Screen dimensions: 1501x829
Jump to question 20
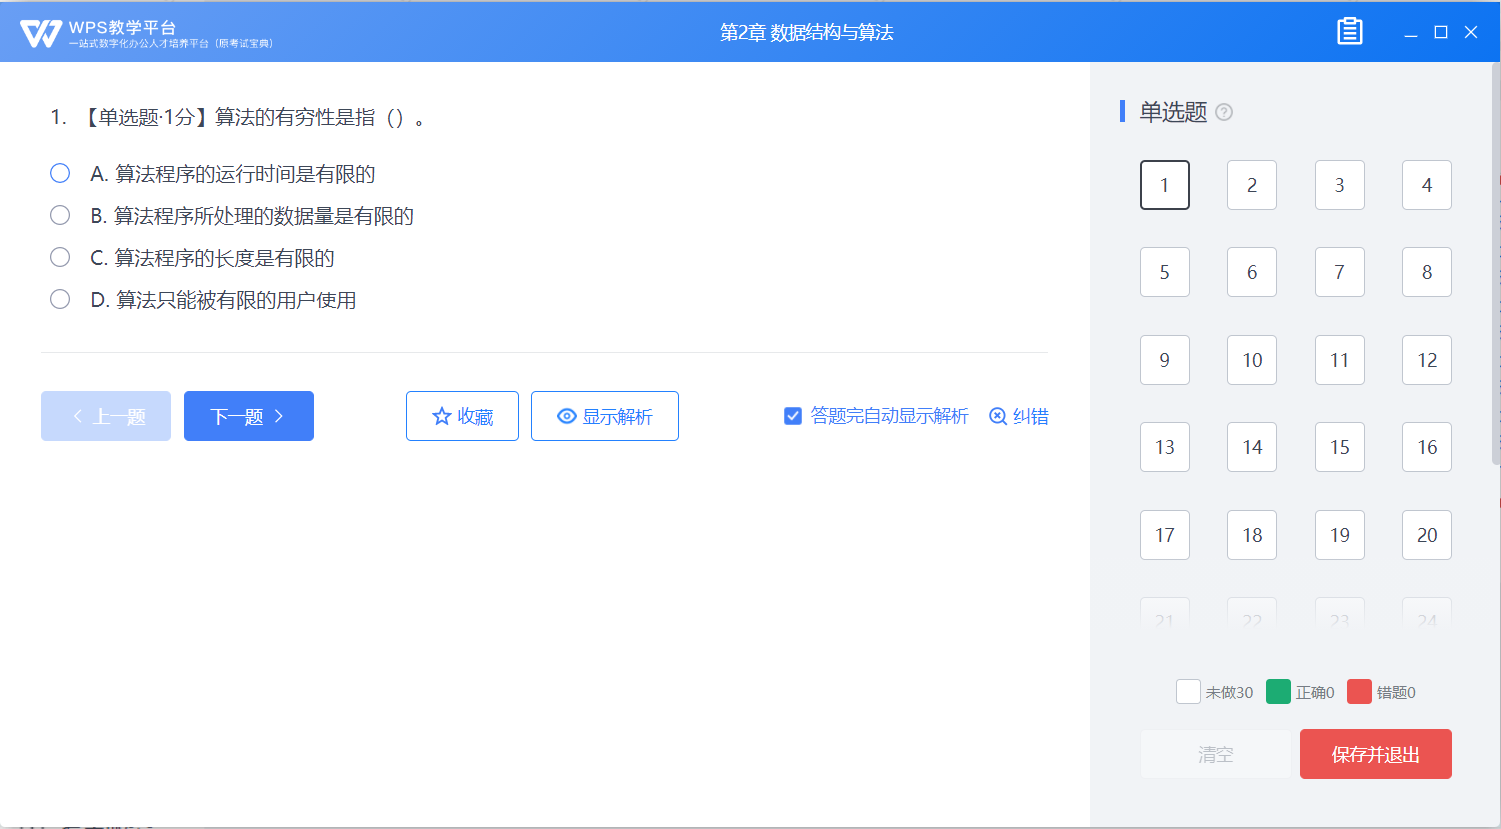(x=1426, y=535)
